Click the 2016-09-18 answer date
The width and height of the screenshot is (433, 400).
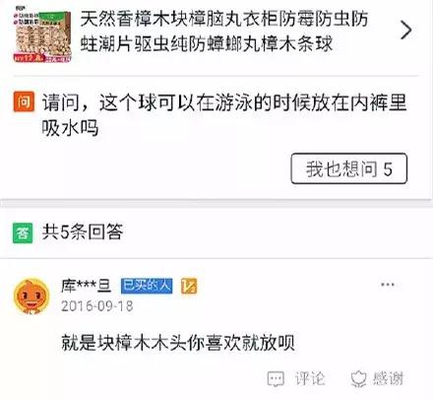pos(97,306)
